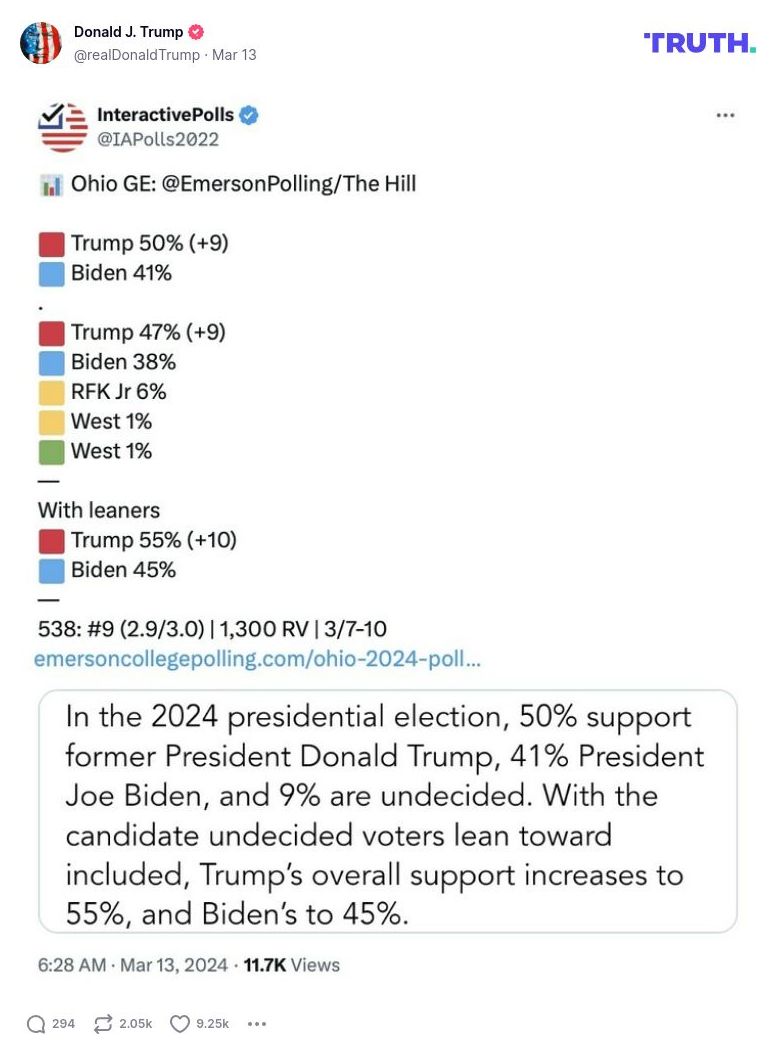The width and height of the screenshot is (777, 1054).
Task: Click Donald J. Trump's profile avatar
Action: [x=41, y=43]
